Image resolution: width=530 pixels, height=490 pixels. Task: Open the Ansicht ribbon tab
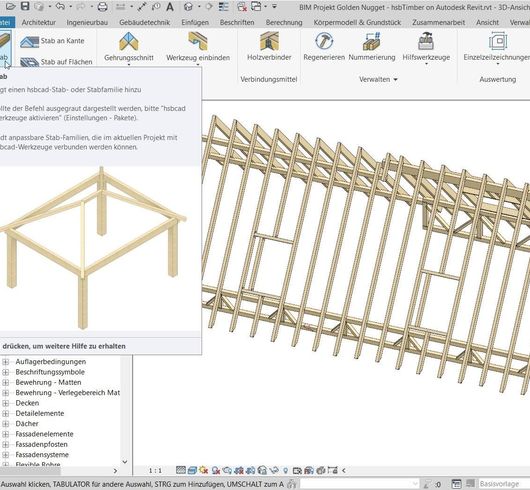click(x=487, y=22)
